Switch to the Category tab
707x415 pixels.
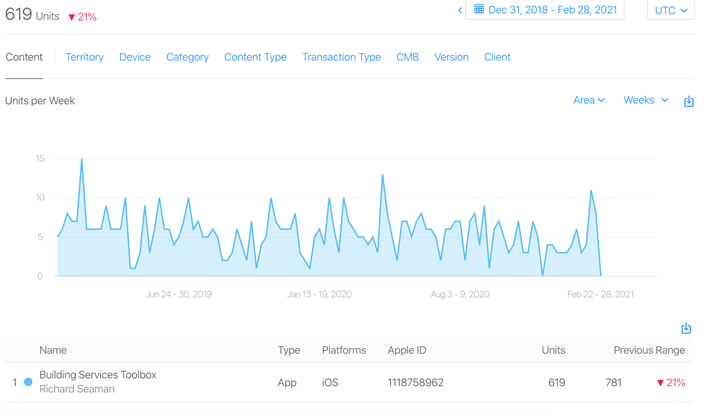click(188, 57)
